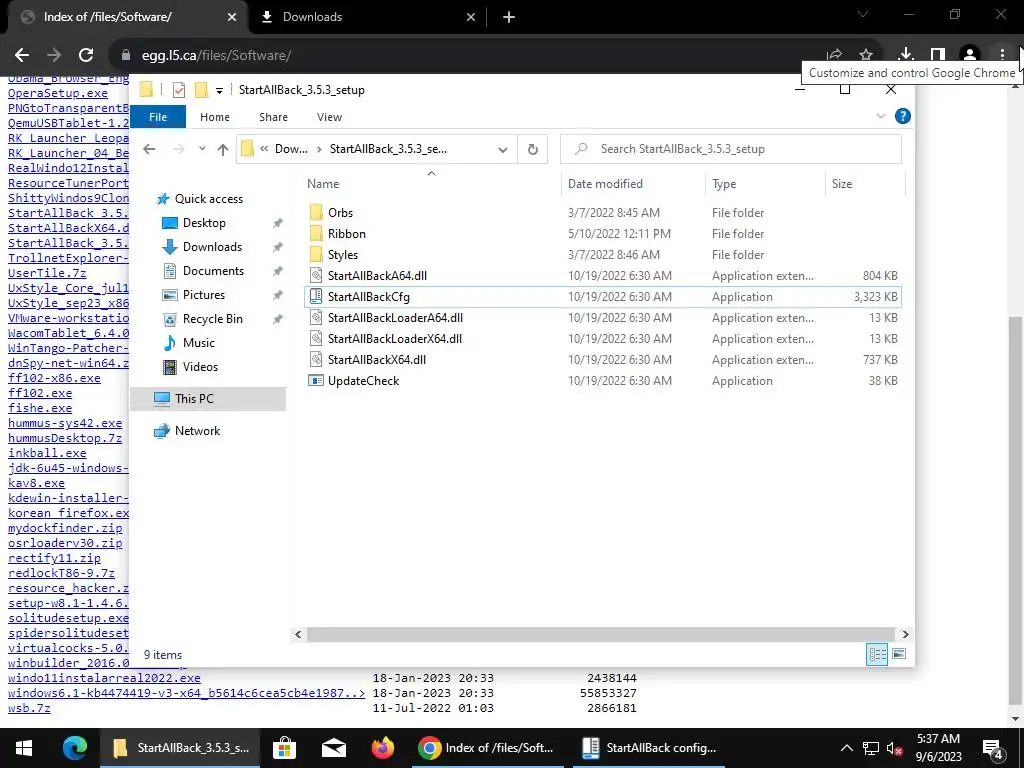Open Videos in navigation pane
The width and height of the screenshot is (1024, 768).
click(x=200, y=367)
